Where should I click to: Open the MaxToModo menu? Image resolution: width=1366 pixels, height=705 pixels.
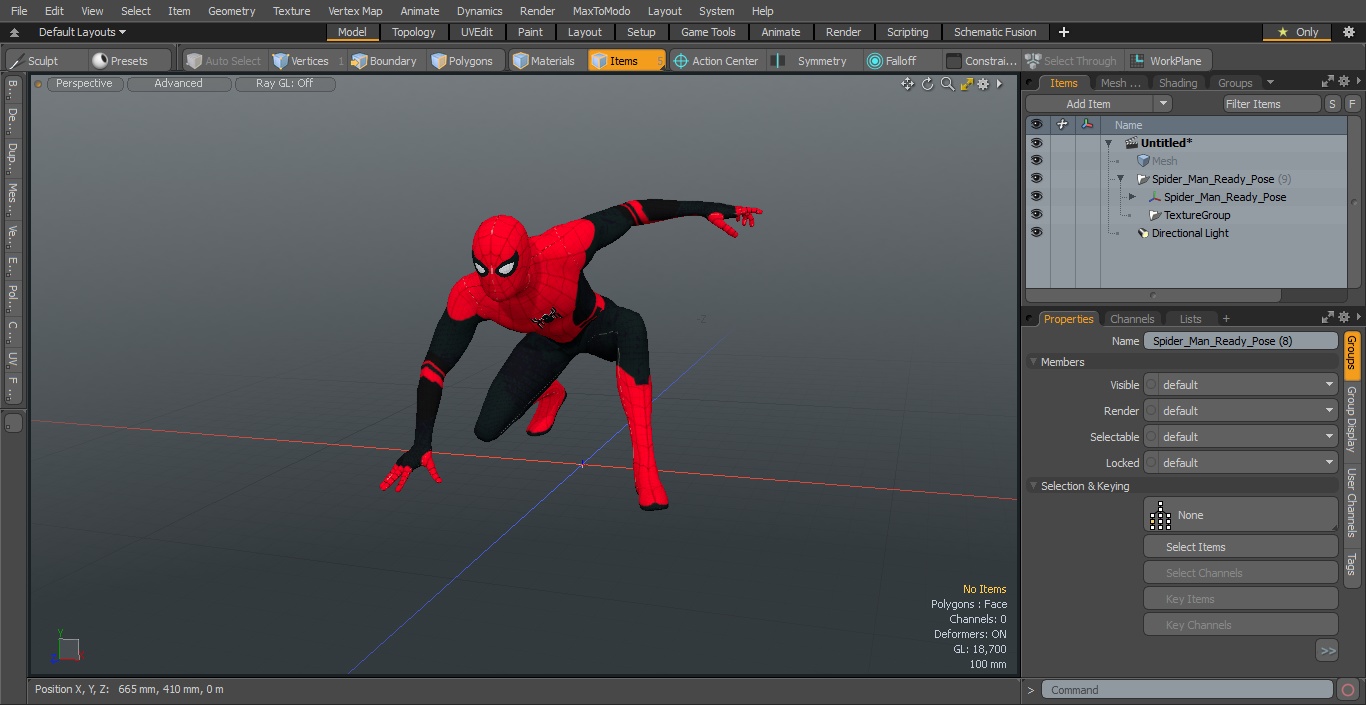coord(601,11)
